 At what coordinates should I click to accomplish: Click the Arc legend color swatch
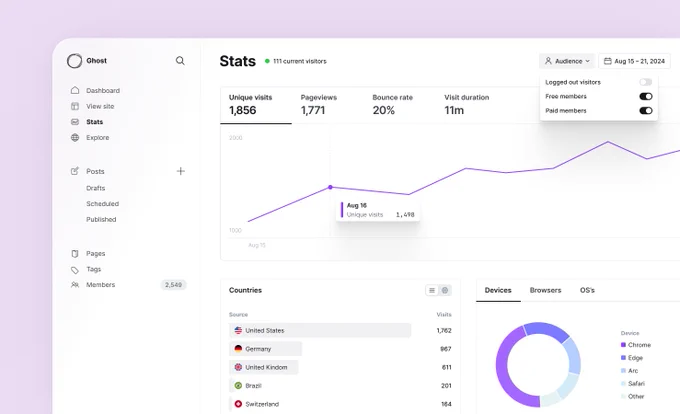coord(623,371)
